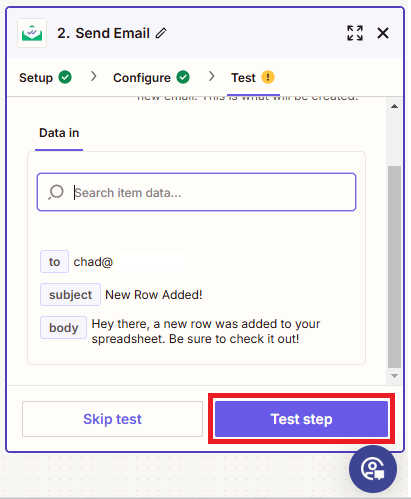This screenshot has height=499, width=411.
Task: Switch to the Setup tab
Action: [x=36, y=78]
